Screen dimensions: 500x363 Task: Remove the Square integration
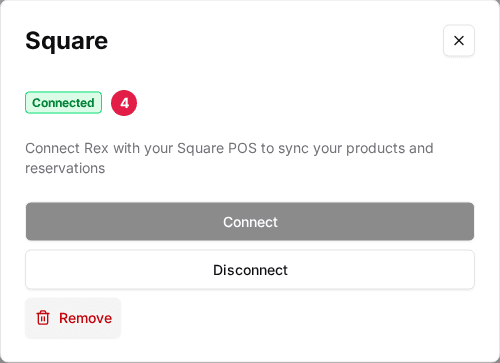coord(73,318)
